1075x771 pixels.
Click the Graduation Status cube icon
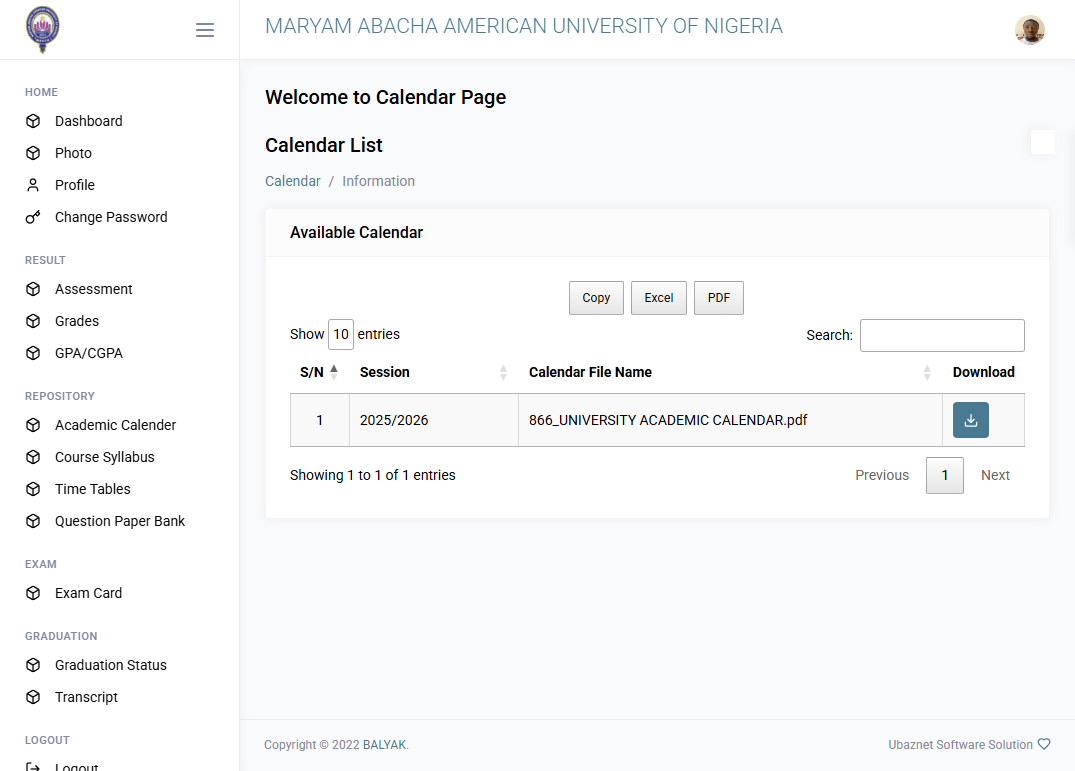pyautogui.click(x=33, y=665)
